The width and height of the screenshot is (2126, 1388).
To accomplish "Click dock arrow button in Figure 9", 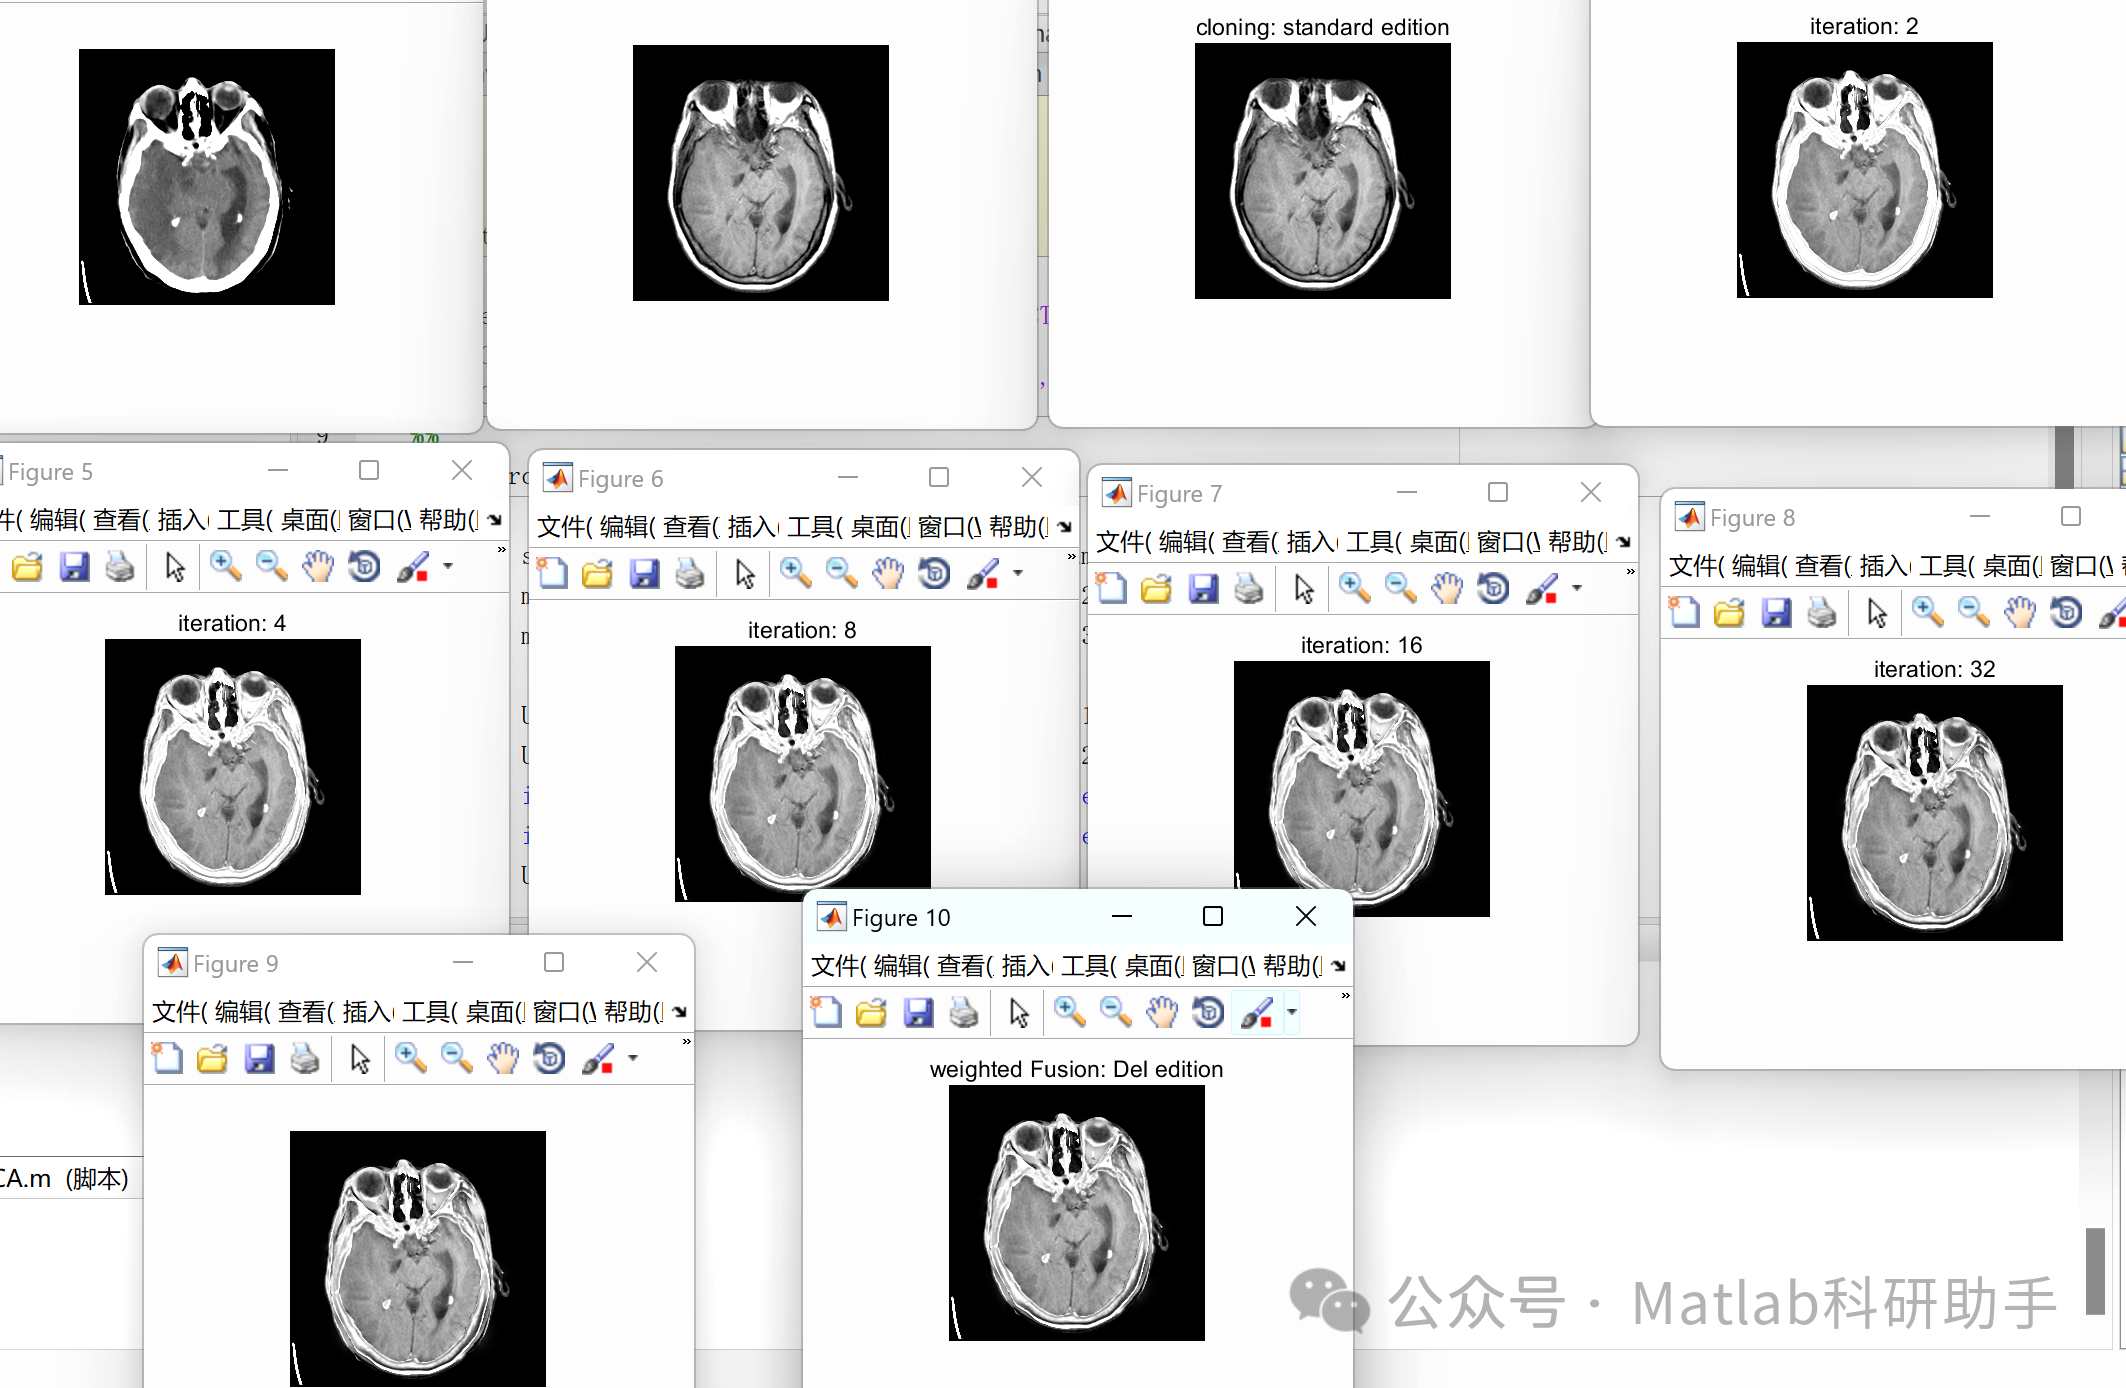I will coord(680,1012).
